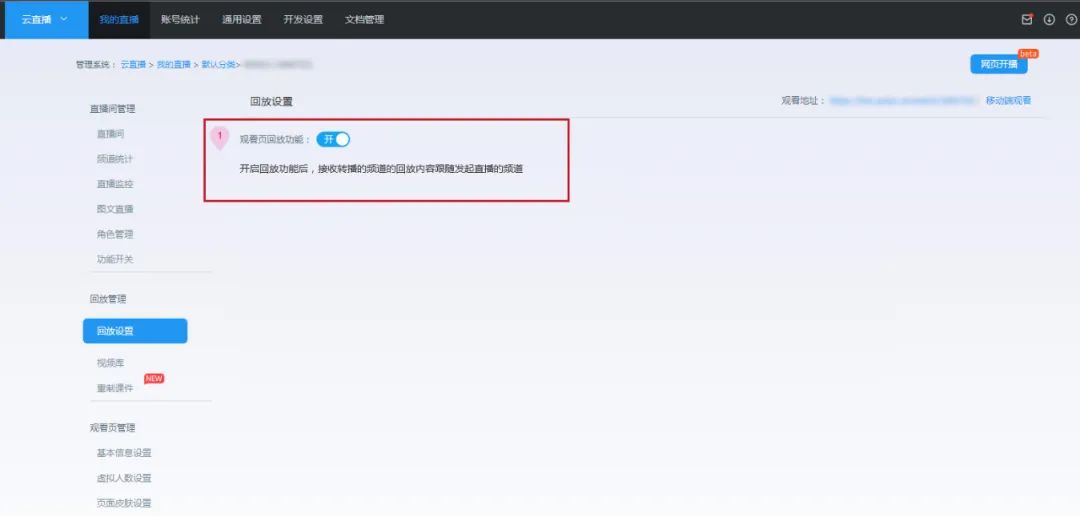This screenshot has width=1080, height=516.
Task: Open the 通用设置 tab
Action: pos(242,19)
